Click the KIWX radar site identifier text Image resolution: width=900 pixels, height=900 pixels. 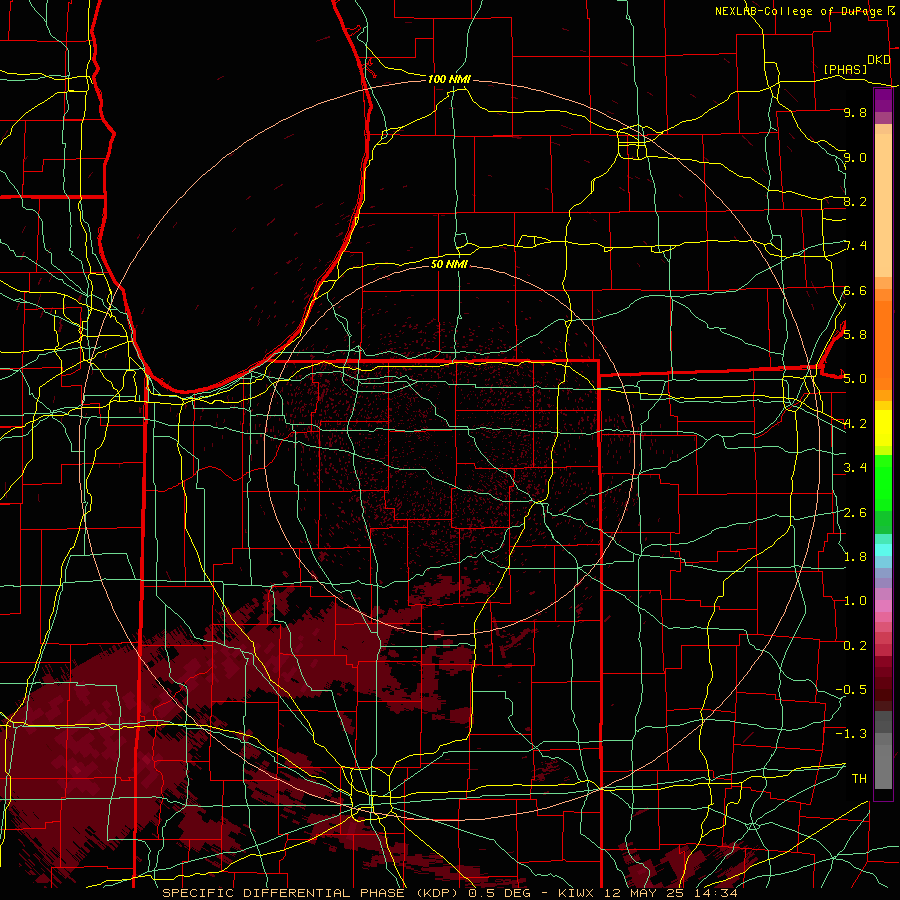[577, 893]
